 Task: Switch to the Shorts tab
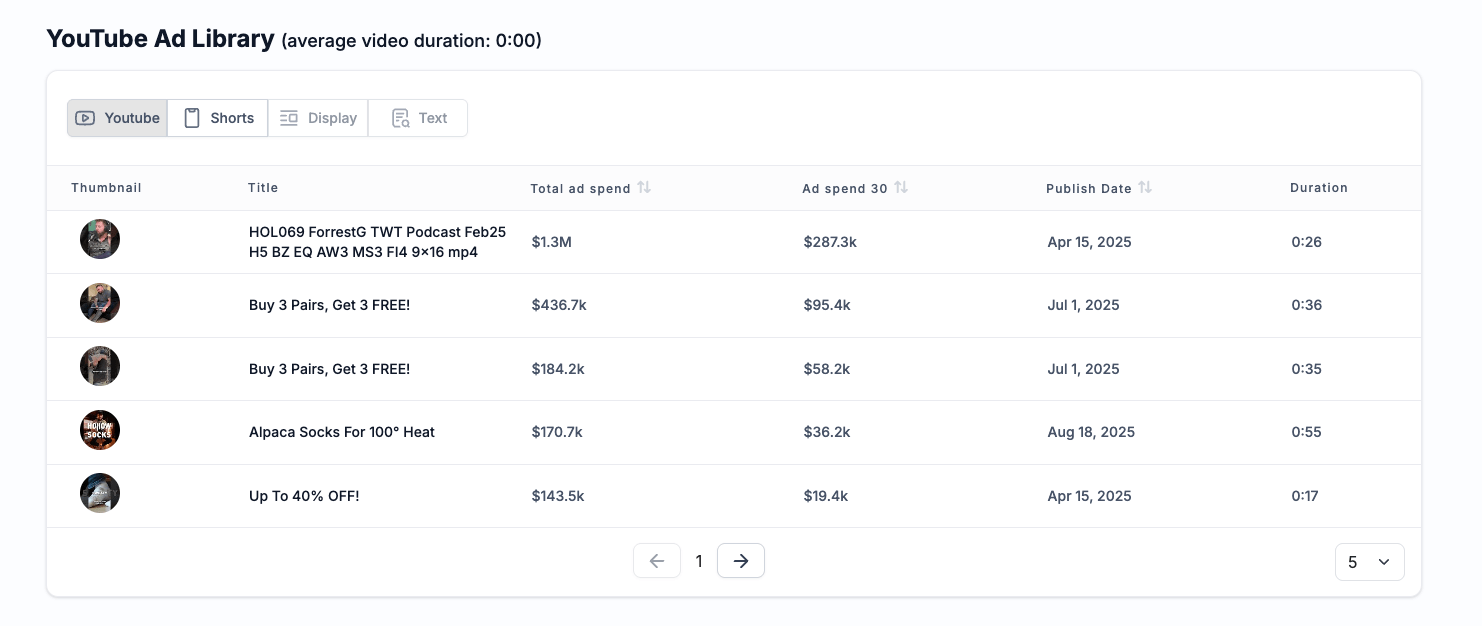tap(218, 118)
